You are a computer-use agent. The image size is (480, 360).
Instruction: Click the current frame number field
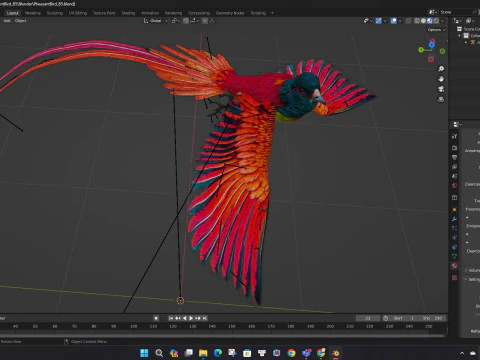pyautogui.click(x=368, y=318)
